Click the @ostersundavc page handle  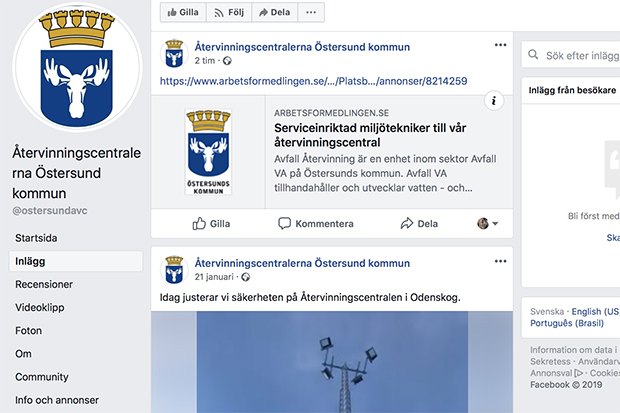point(50,211)
